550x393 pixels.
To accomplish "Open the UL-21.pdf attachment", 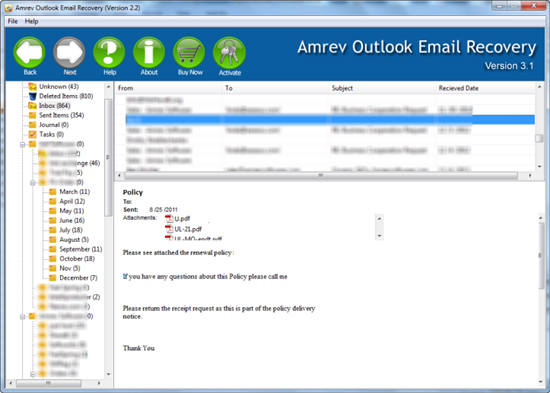I will (184, 229).
